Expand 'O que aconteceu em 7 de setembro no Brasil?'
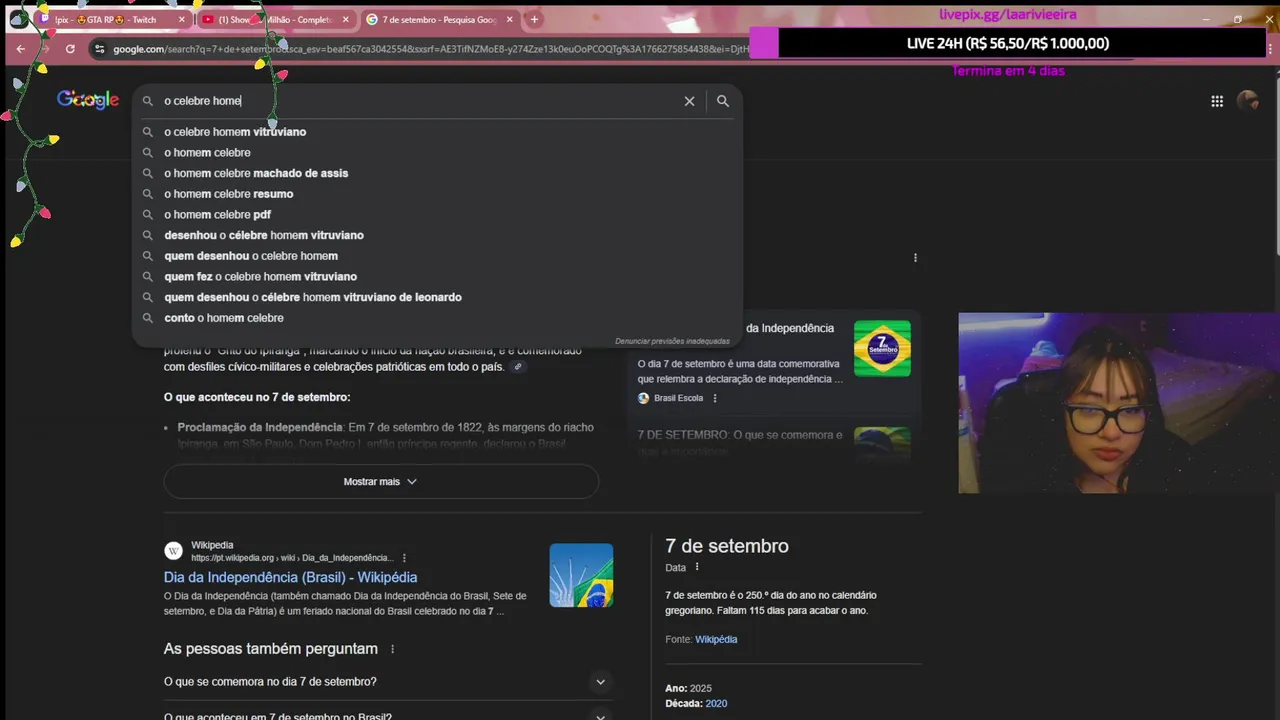Image resolution: width=1280 pixels, height=720 pixels. pos(387,716)
